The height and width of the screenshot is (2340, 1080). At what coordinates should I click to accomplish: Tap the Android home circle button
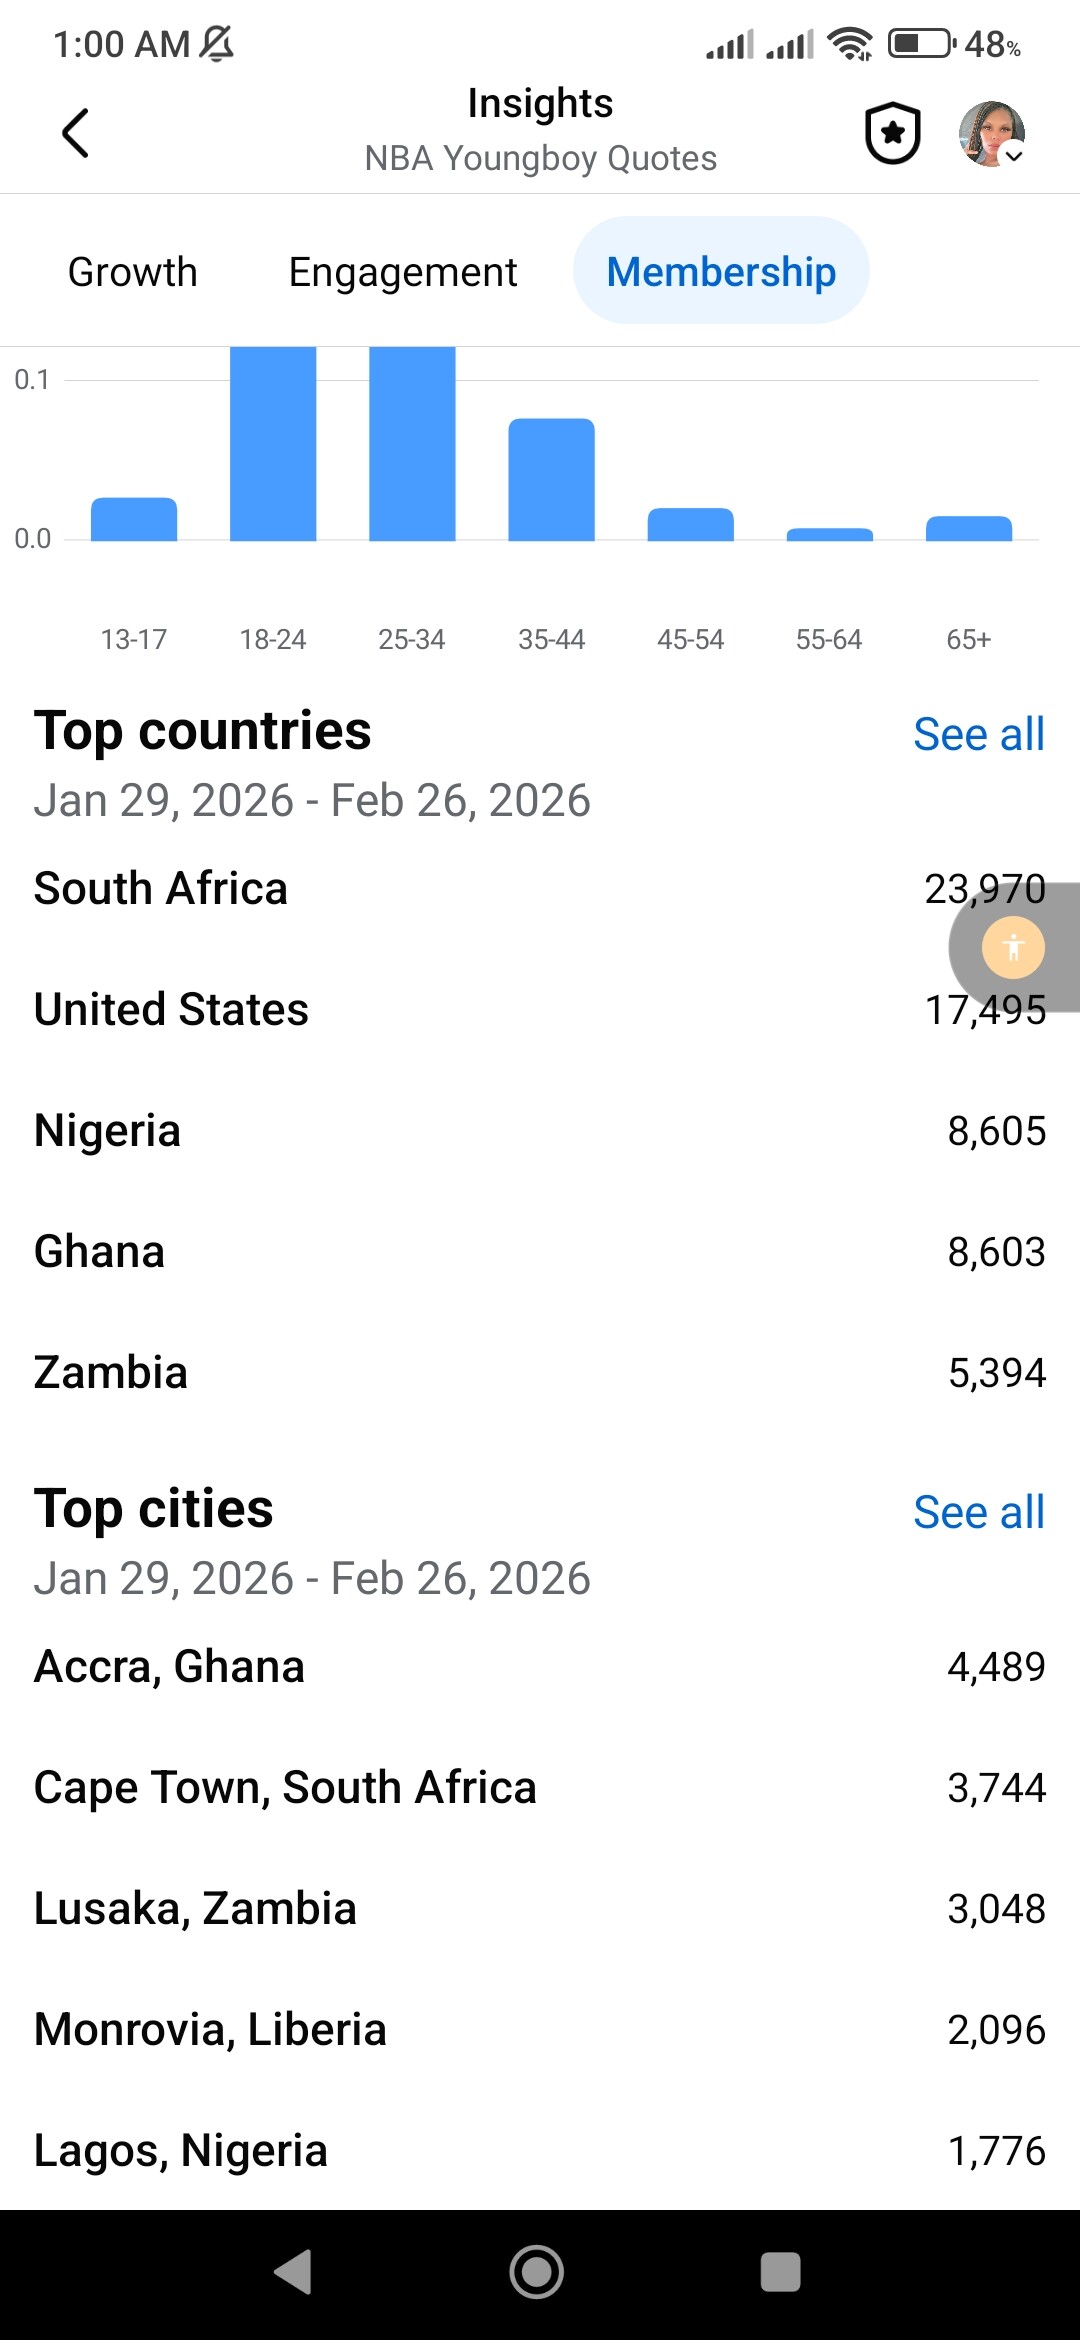pyautogui.click(x=537, y=2272)
